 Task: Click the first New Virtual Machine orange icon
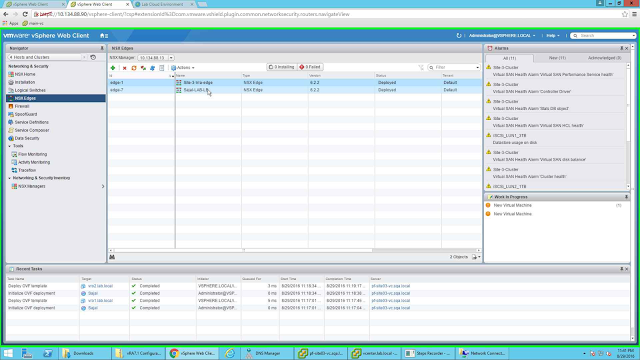[x=488, y=205]
